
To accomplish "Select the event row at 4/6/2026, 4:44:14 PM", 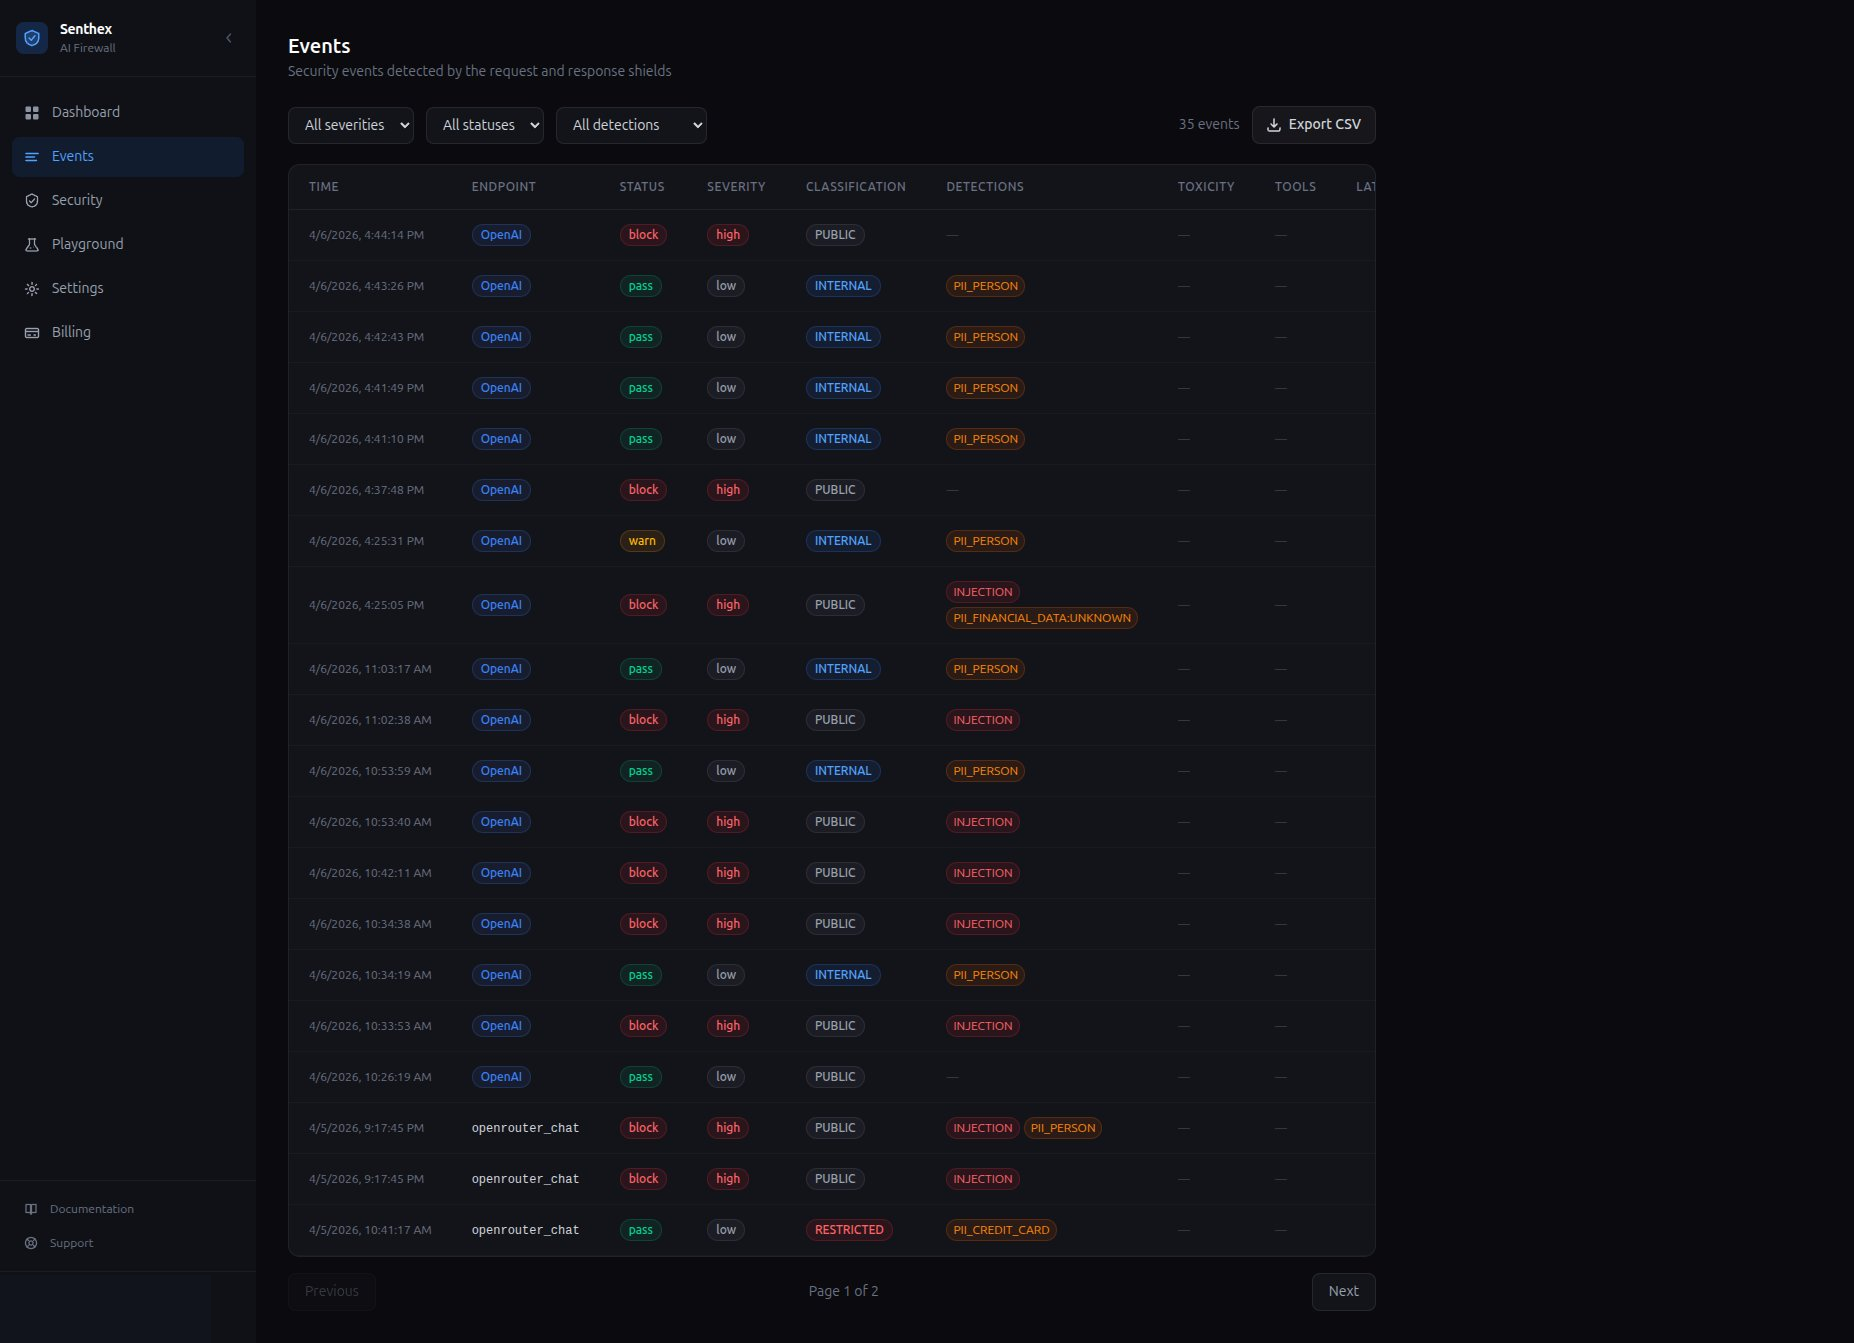I will click(x=832, y=235).
